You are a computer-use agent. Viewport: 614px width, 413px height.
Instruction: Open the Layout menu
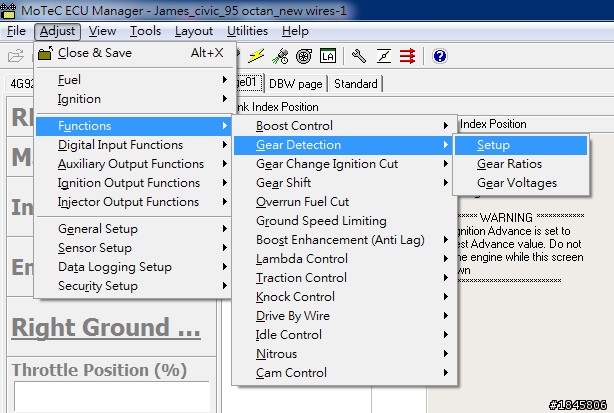click(x=194, y=31)
